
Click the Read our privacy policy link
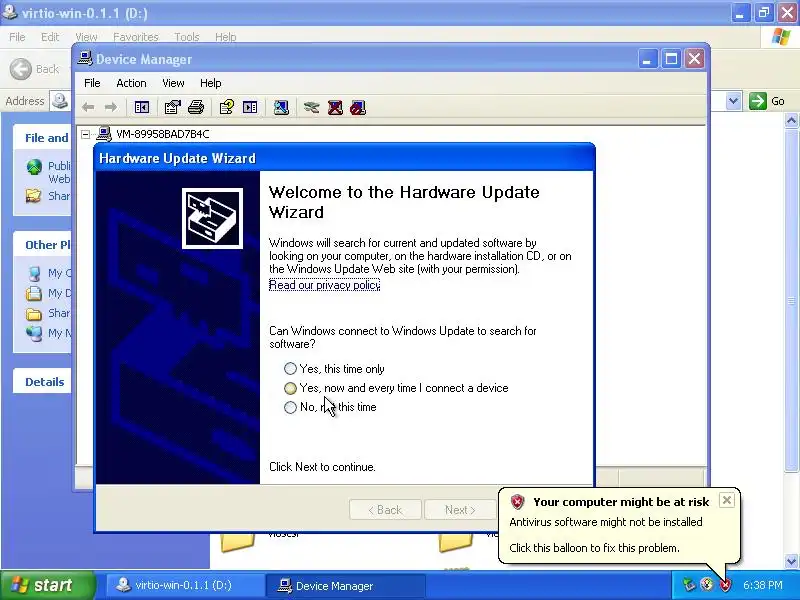coord(324,285)
